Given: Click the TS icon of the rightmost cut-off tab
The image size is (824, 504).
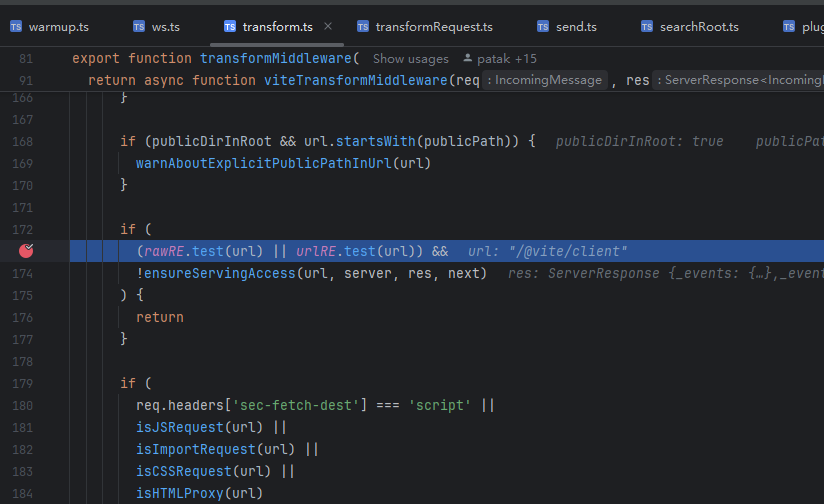Looking at the screenshot, I should click(789, 26).
